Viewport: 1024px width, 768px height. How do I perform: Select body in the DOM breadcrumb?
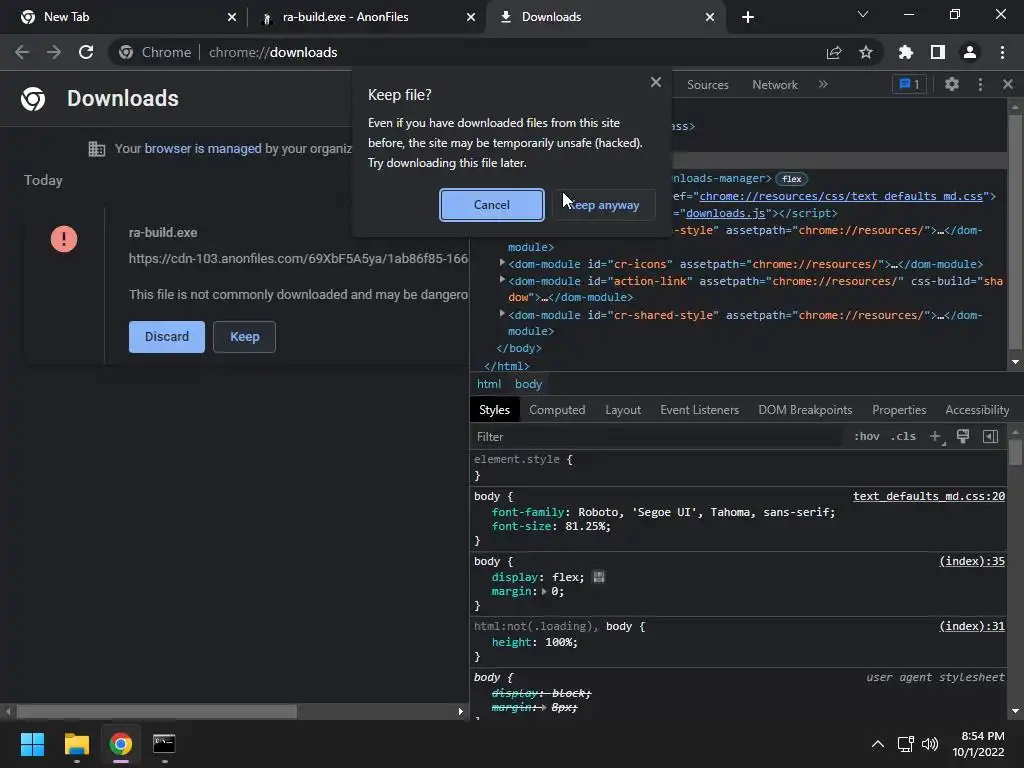point(528,385)
